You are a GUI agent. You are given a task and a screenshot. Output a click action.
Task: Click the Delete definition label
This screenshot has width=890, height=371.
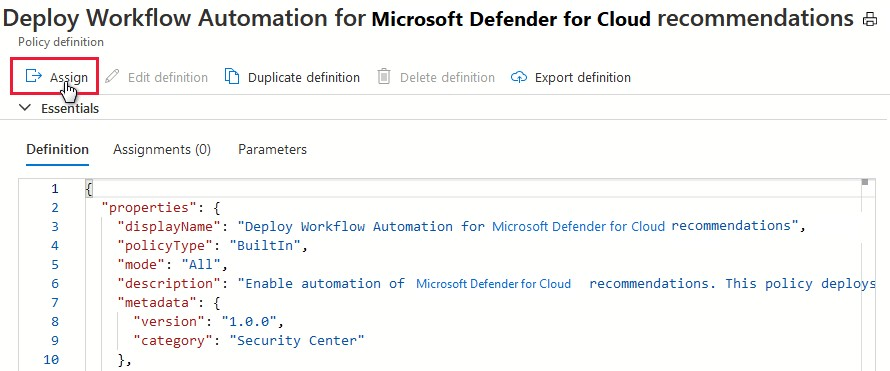447,77
